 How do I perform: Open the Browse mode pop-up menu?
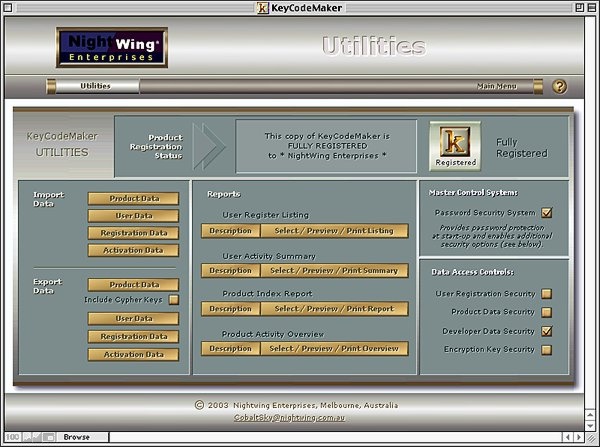82,437
